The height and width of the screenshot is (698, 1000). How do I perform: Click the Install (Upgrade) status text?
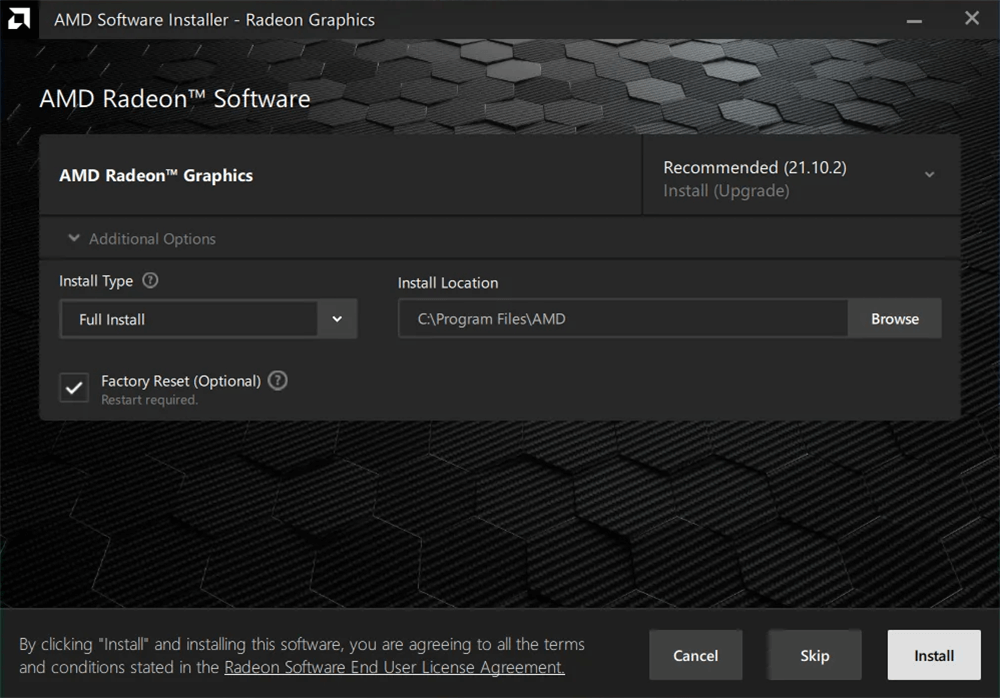pos(726,191)
